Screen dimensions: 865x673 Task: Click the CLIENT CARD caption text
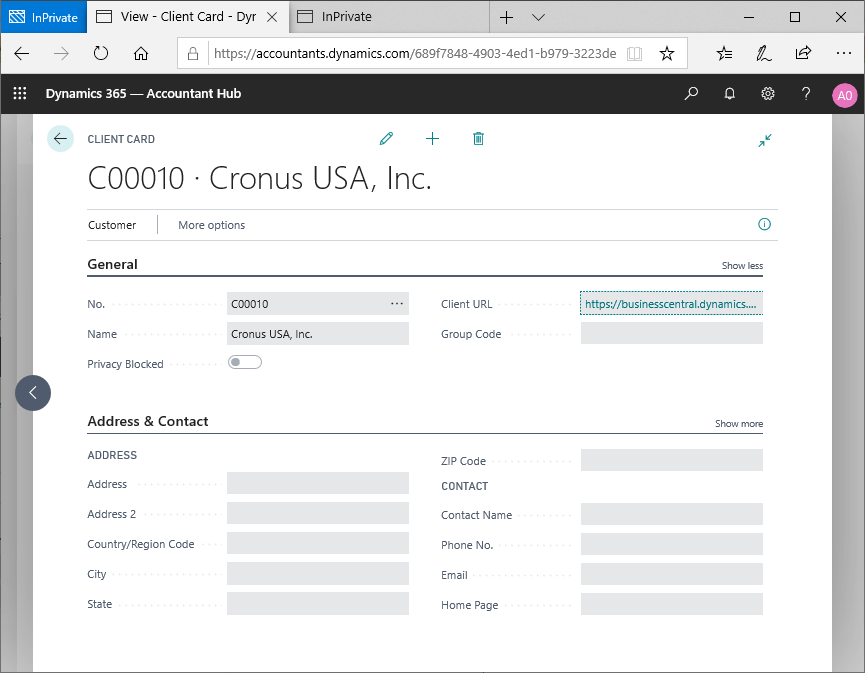121,139
